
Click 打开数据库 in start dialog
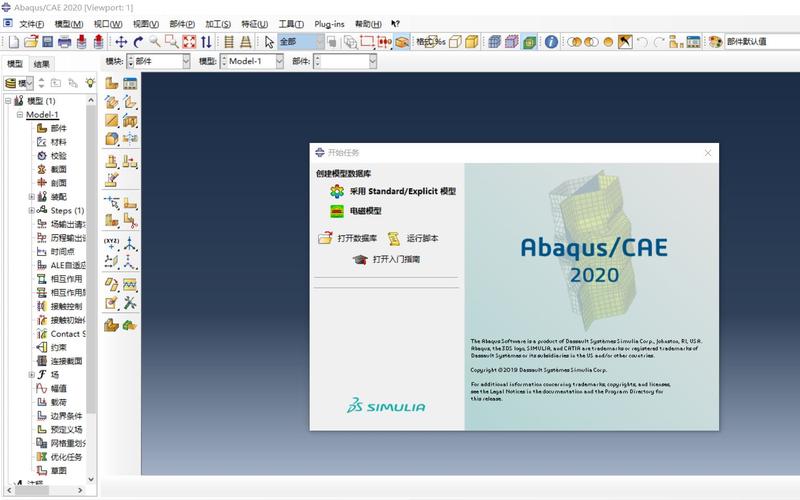(356, 239)
